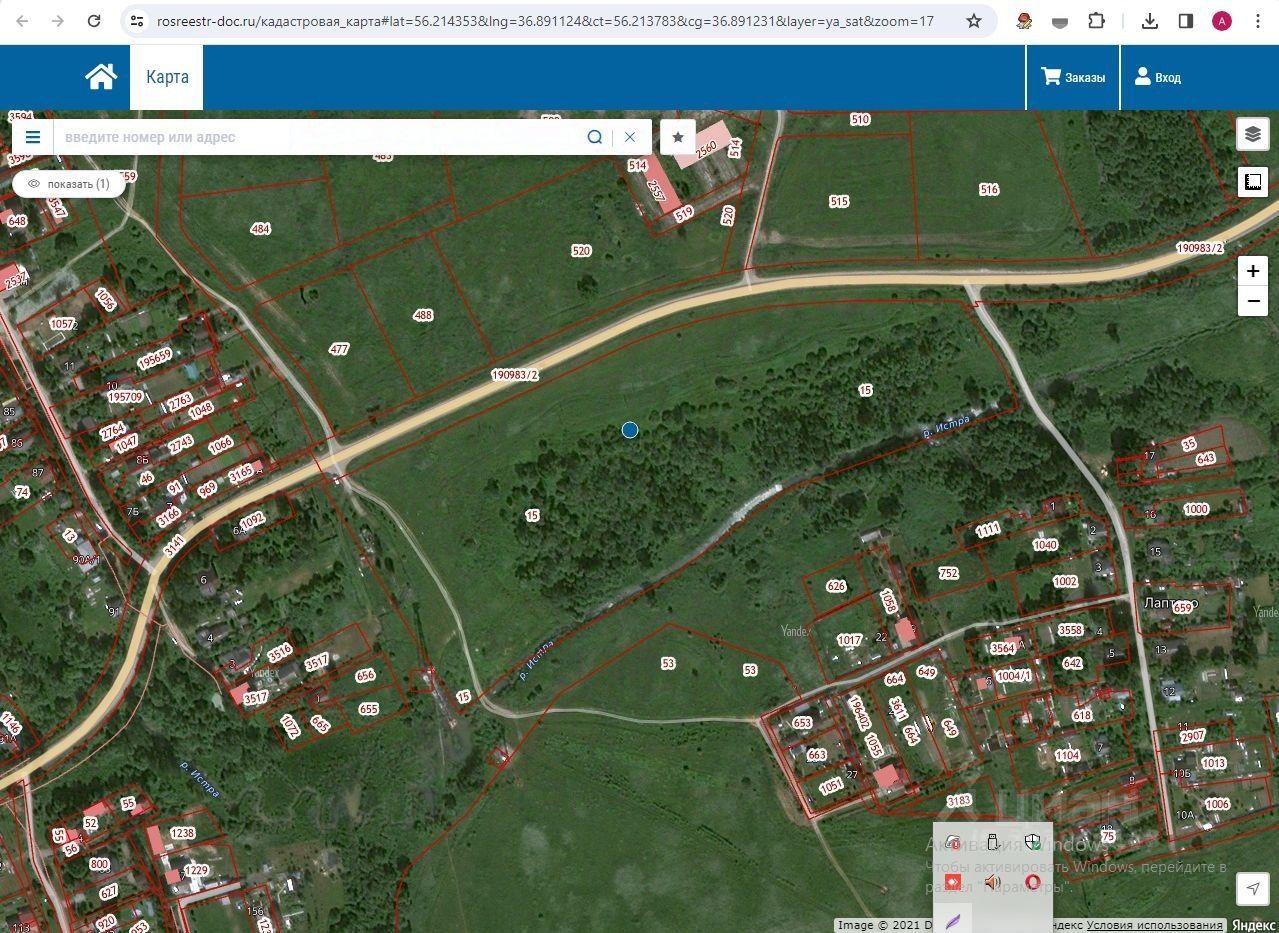The image size is (1279, 933).
Task: Open the hamburger menu beside search field
Action: (x=33, y=137)
